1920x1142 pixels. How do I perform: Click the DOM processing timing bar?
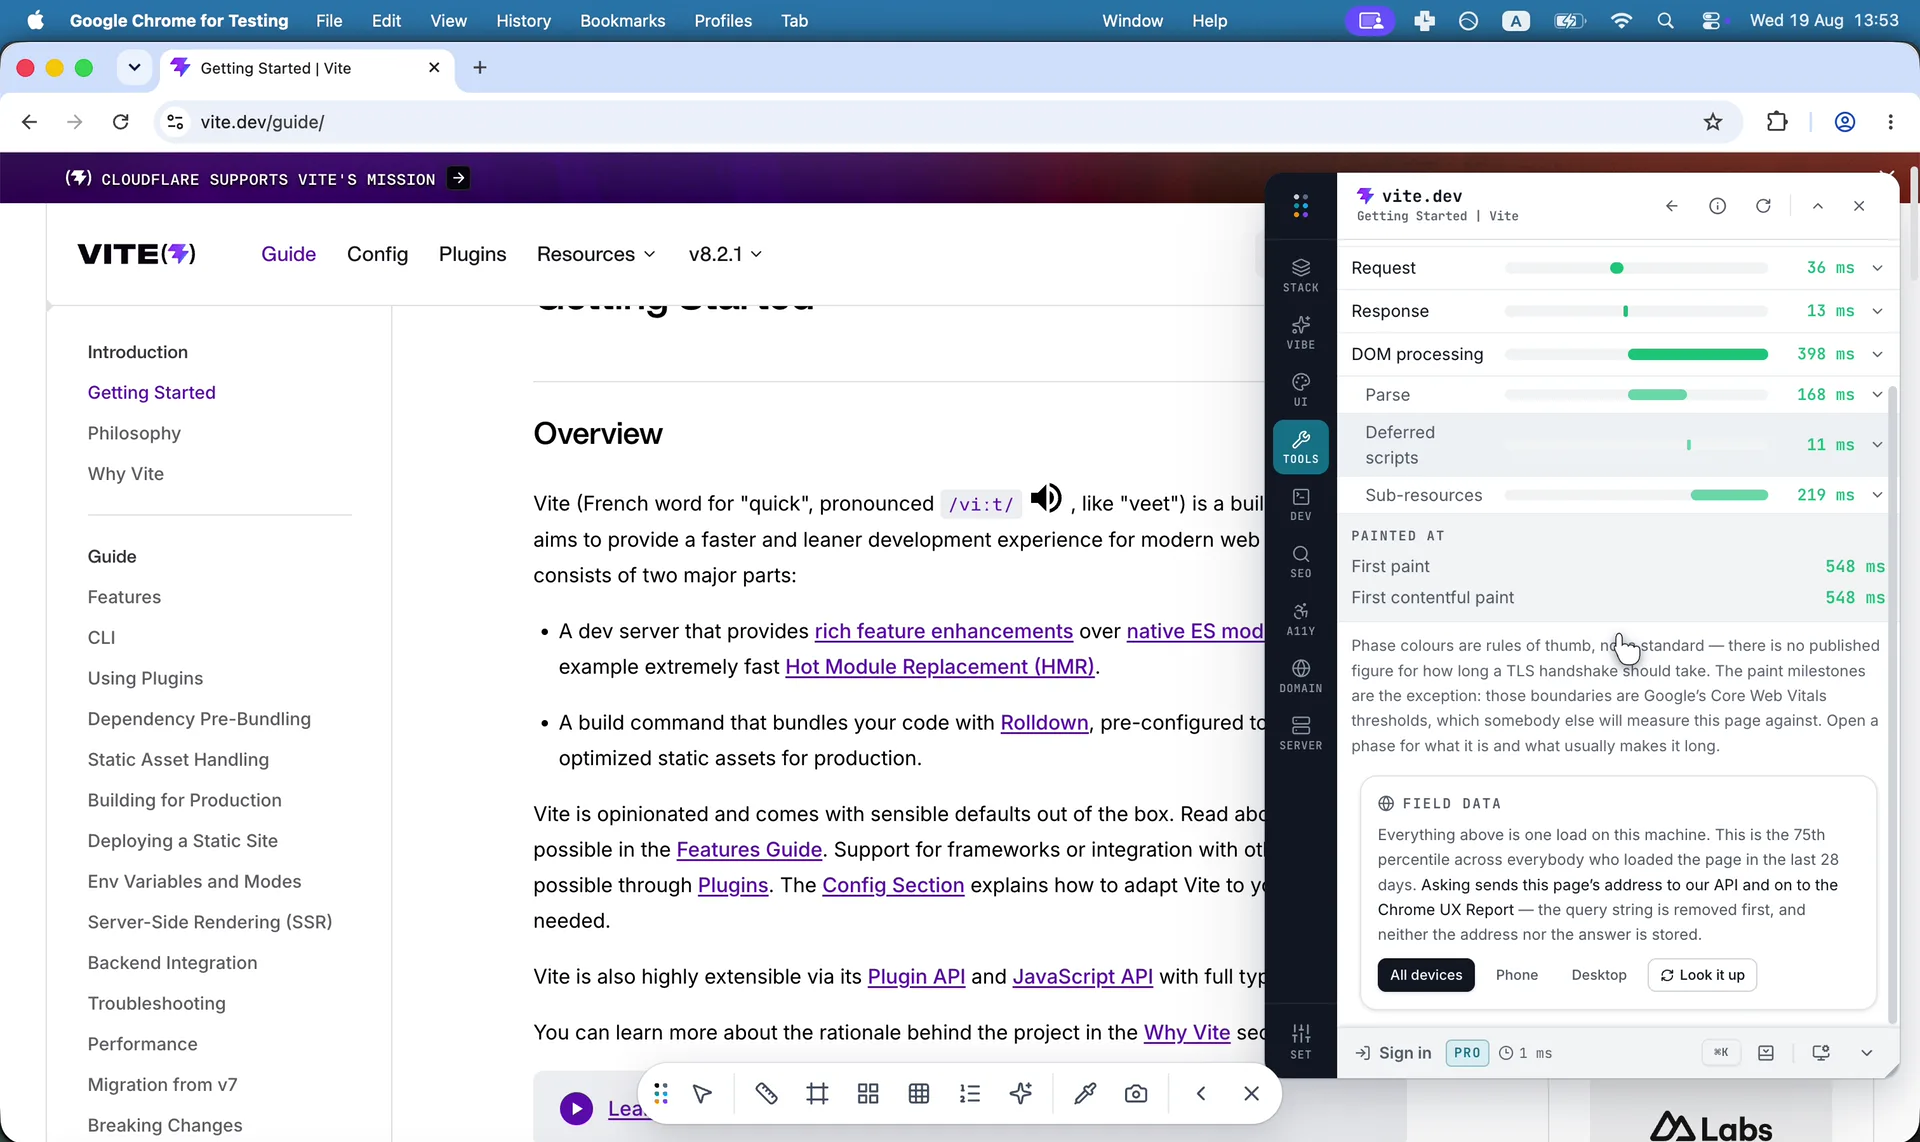pyautogui.click(x=1636, y=354)
